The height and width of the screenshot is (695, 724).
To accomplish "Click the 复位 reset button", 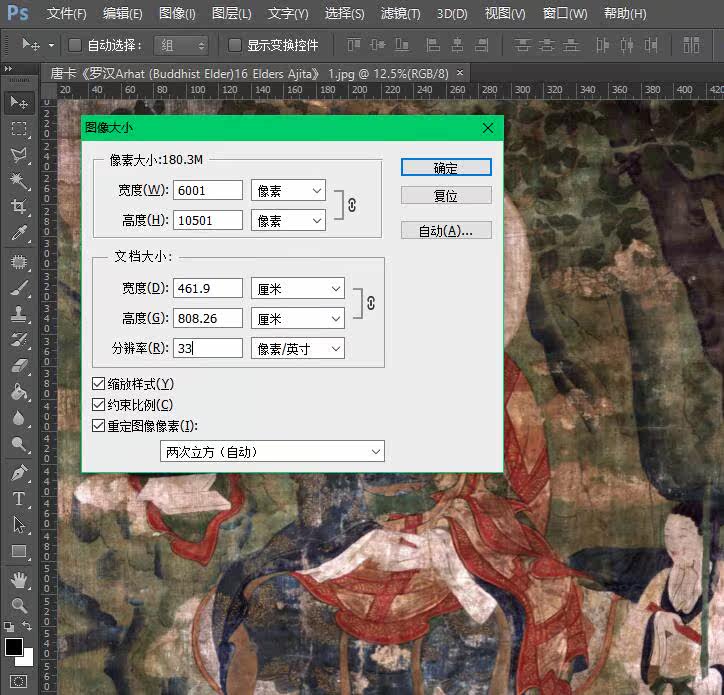I will point(446,195).
